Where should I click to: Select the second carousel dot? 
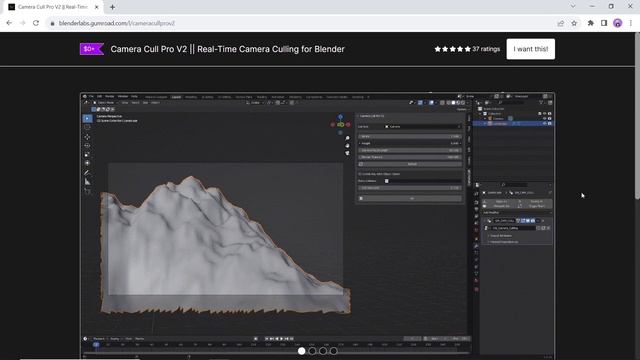(x=312, y=351)
